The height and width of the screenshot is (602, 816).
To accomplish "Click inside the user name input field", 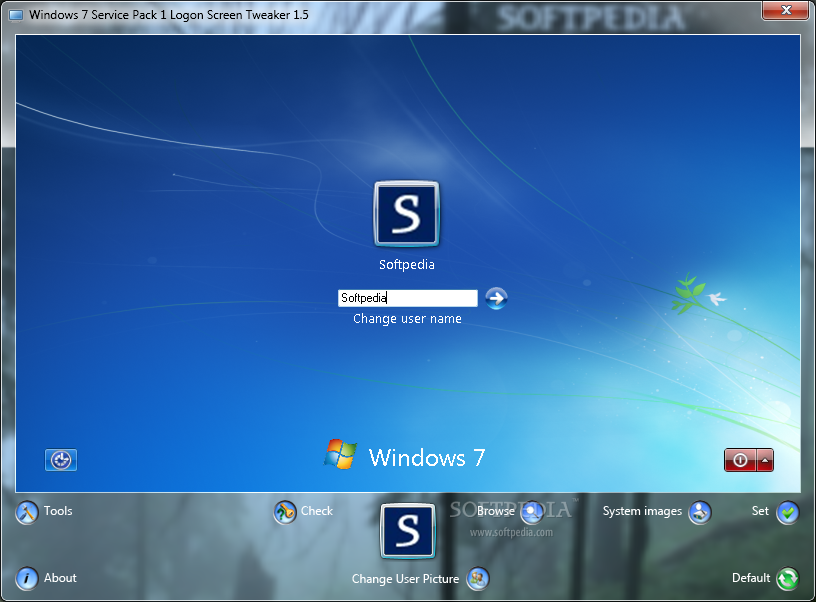I will pyautogui.click(x=407, y=298).
